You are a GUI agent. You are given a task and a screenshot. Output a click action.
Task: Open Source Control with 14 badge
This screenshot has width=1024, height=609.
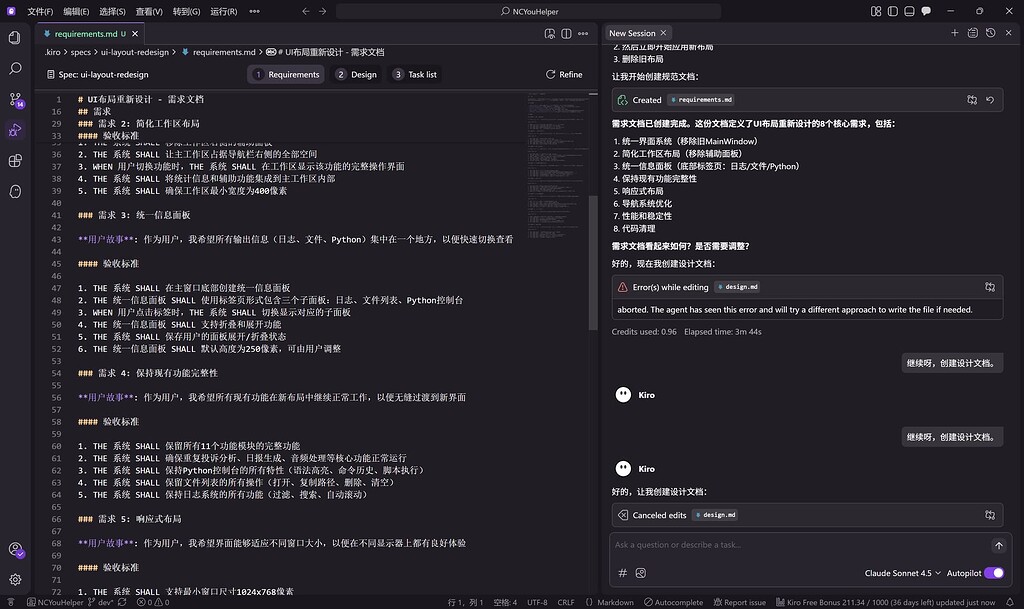(16, 99)
